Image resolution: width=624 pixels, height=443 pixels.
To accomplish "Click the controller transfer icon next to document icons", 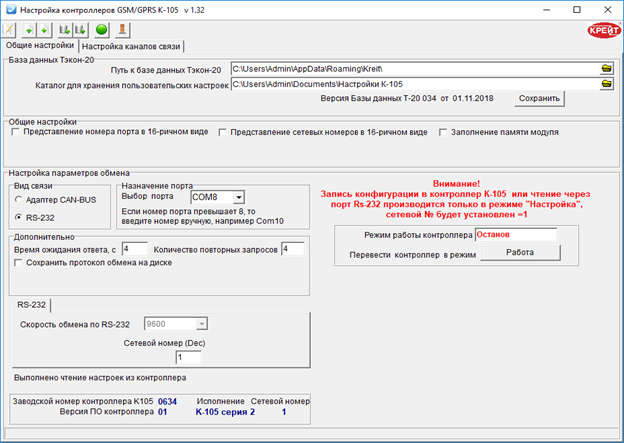I will click(x=64, y=30).
